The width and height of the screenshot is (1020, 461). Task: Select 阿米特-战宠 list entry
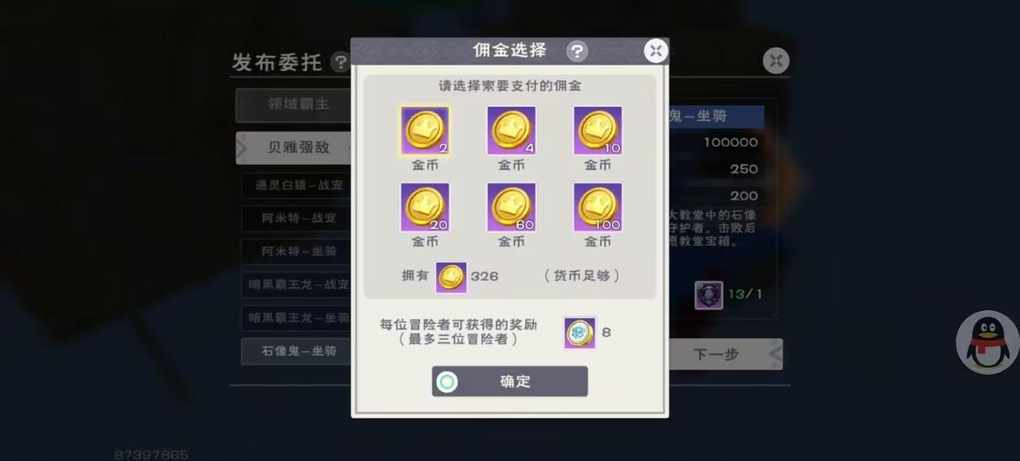pyautogui.click(x=296, y=218)
